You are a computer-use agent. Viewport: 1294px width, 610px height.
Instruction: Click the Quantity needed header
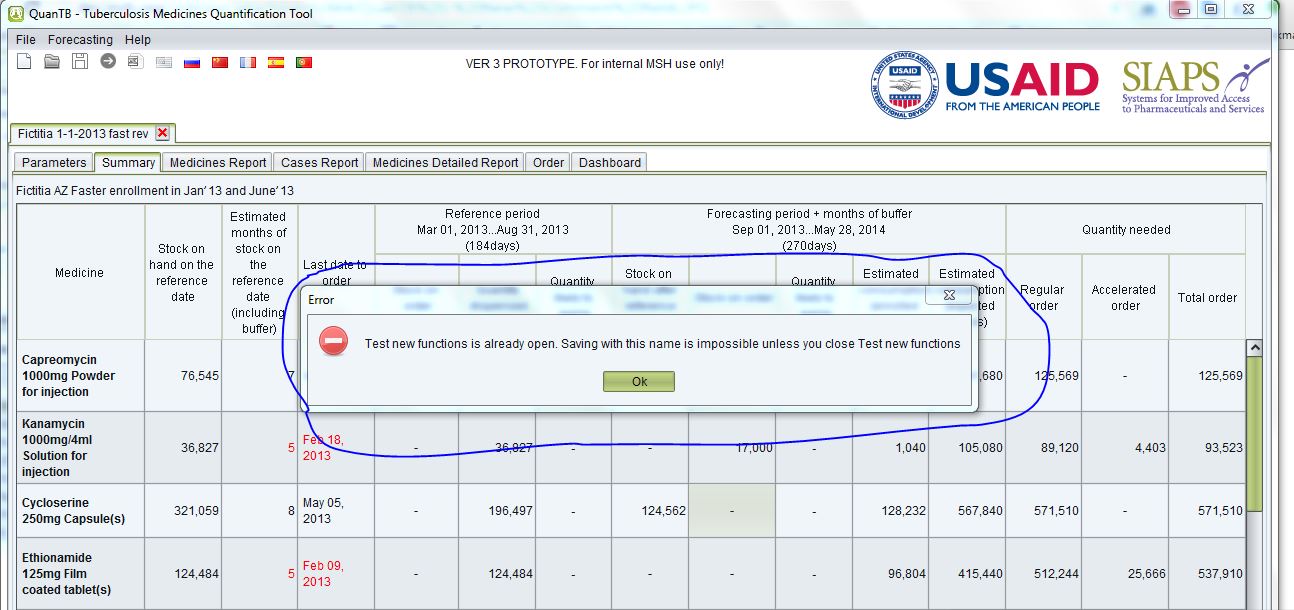point(1126,229)
